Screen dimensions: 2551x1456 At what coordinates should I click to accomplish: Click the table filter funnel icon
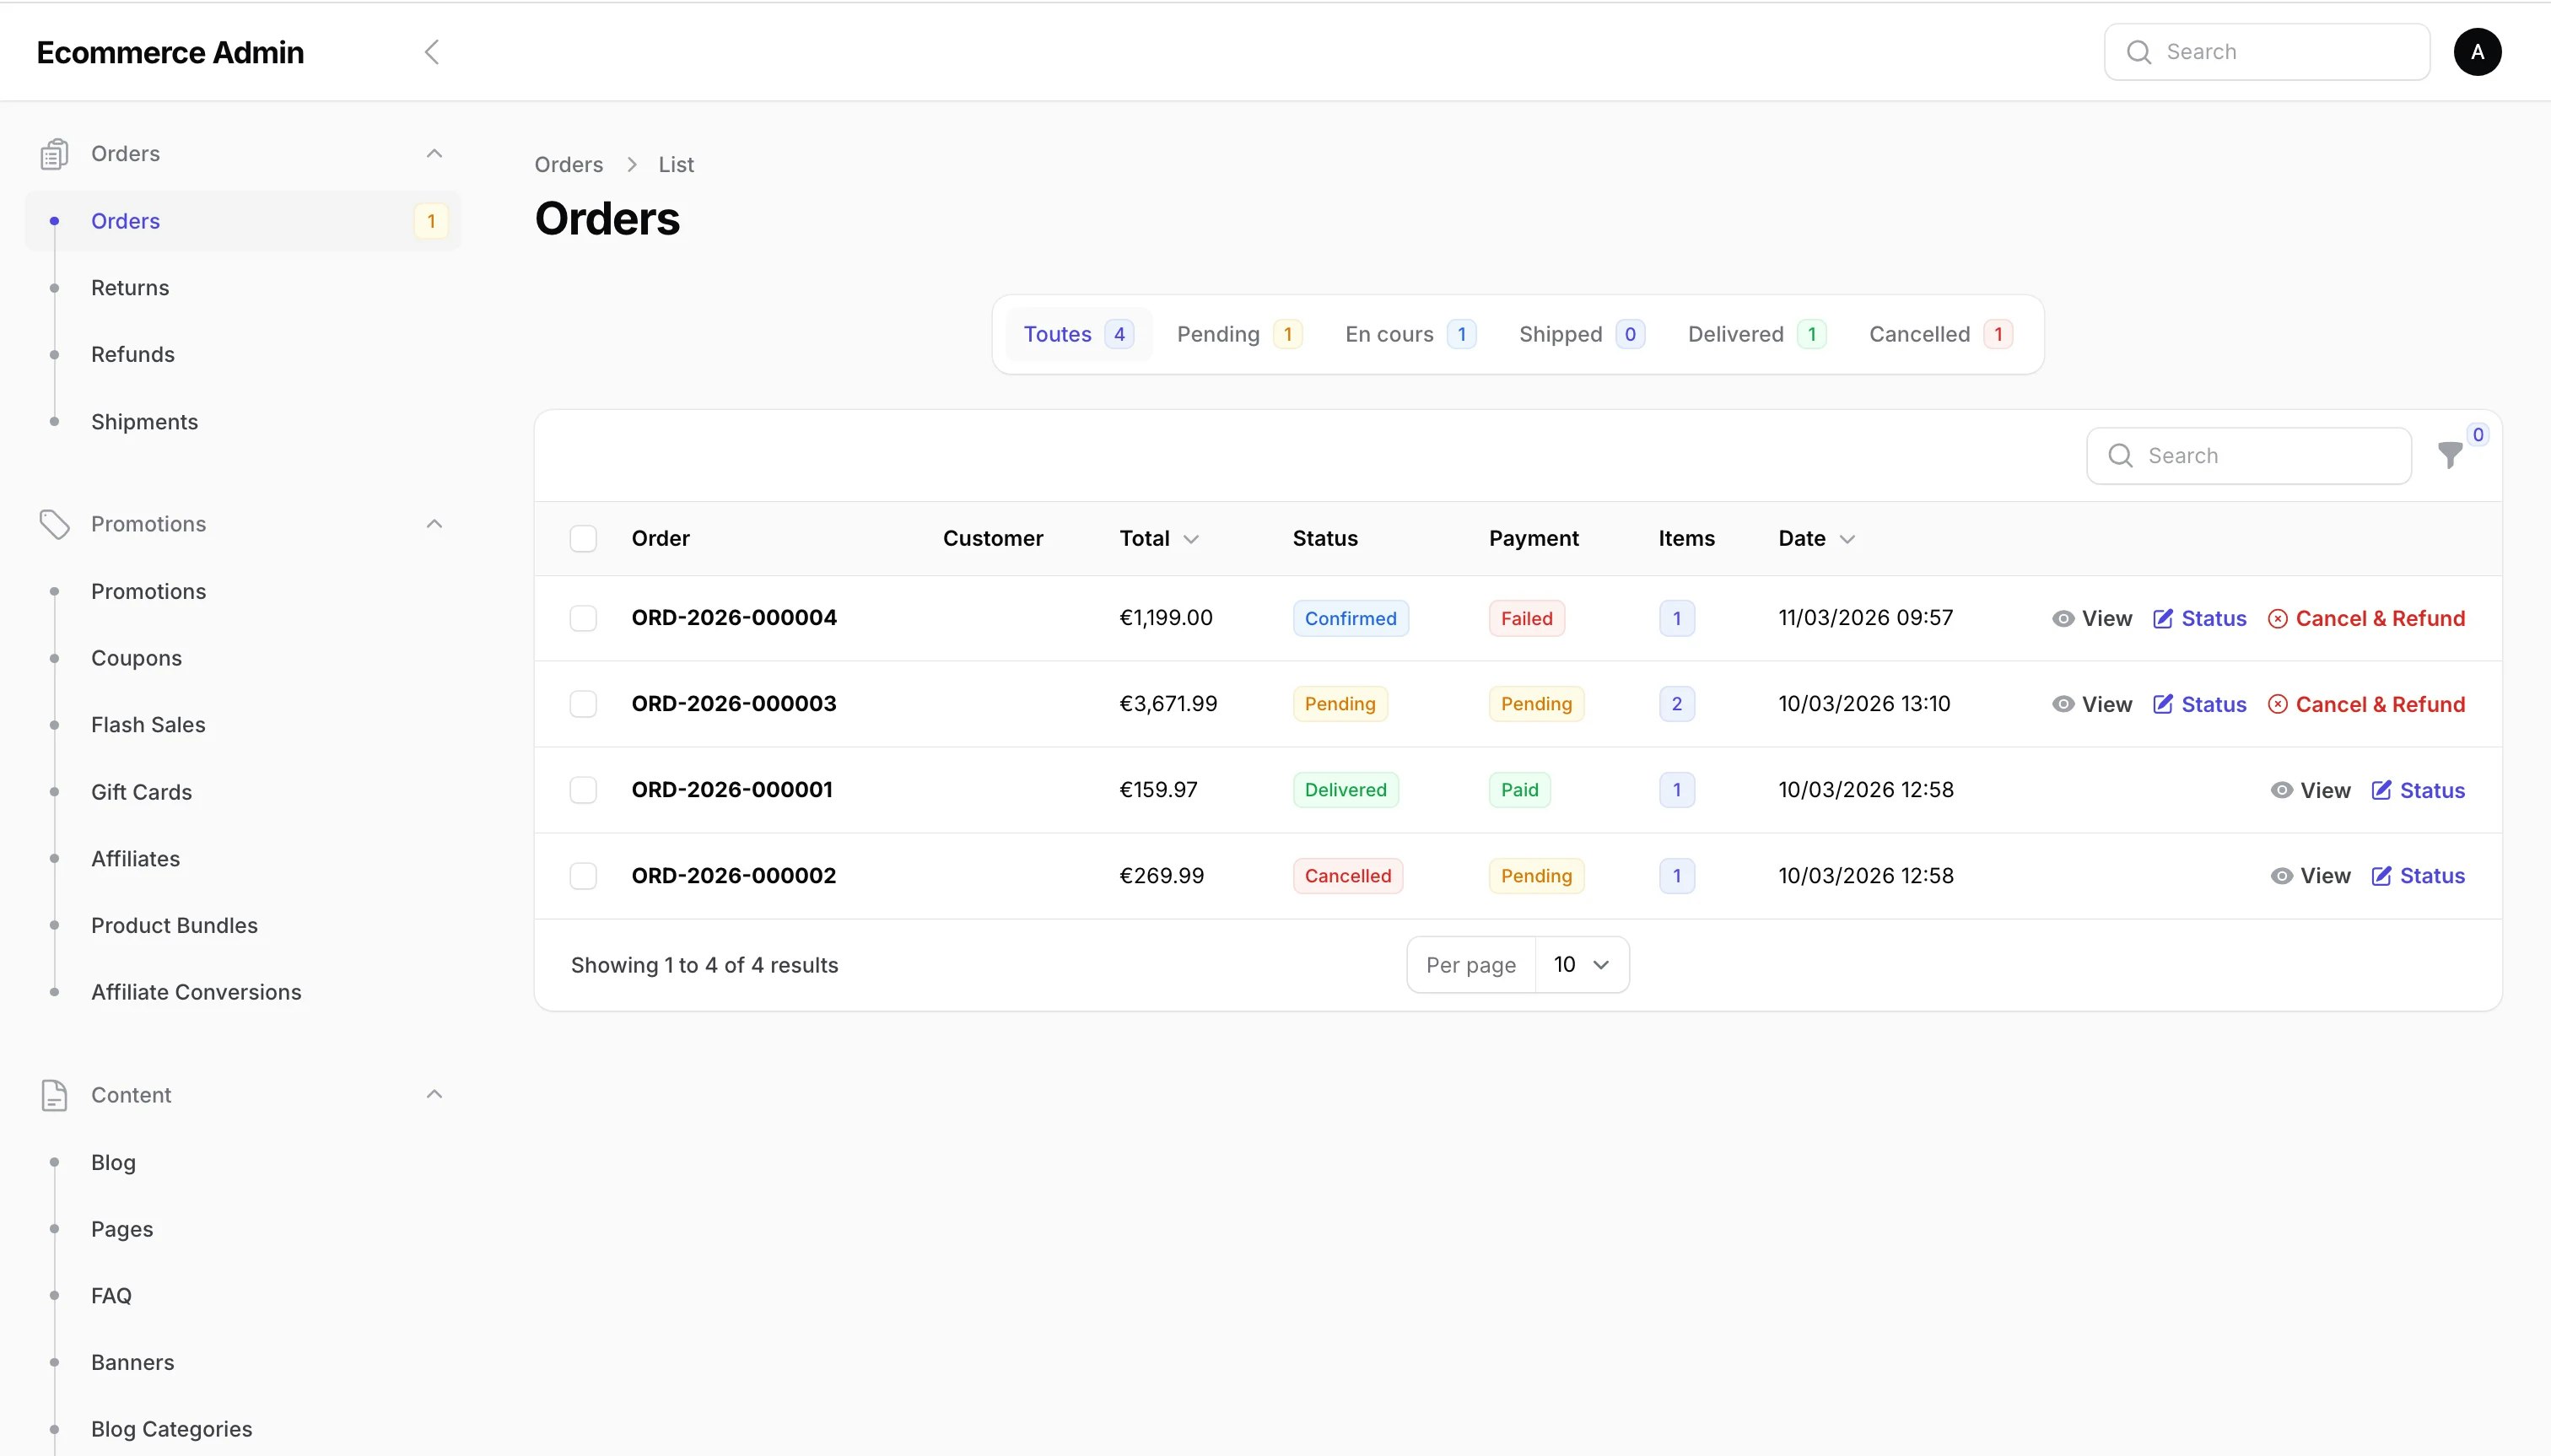point(2449,456)
